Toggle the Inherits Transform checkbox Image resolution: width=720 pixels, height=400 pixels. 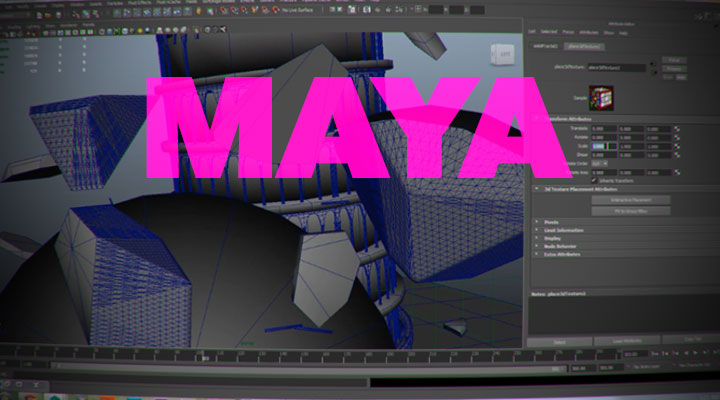point(594,180)
